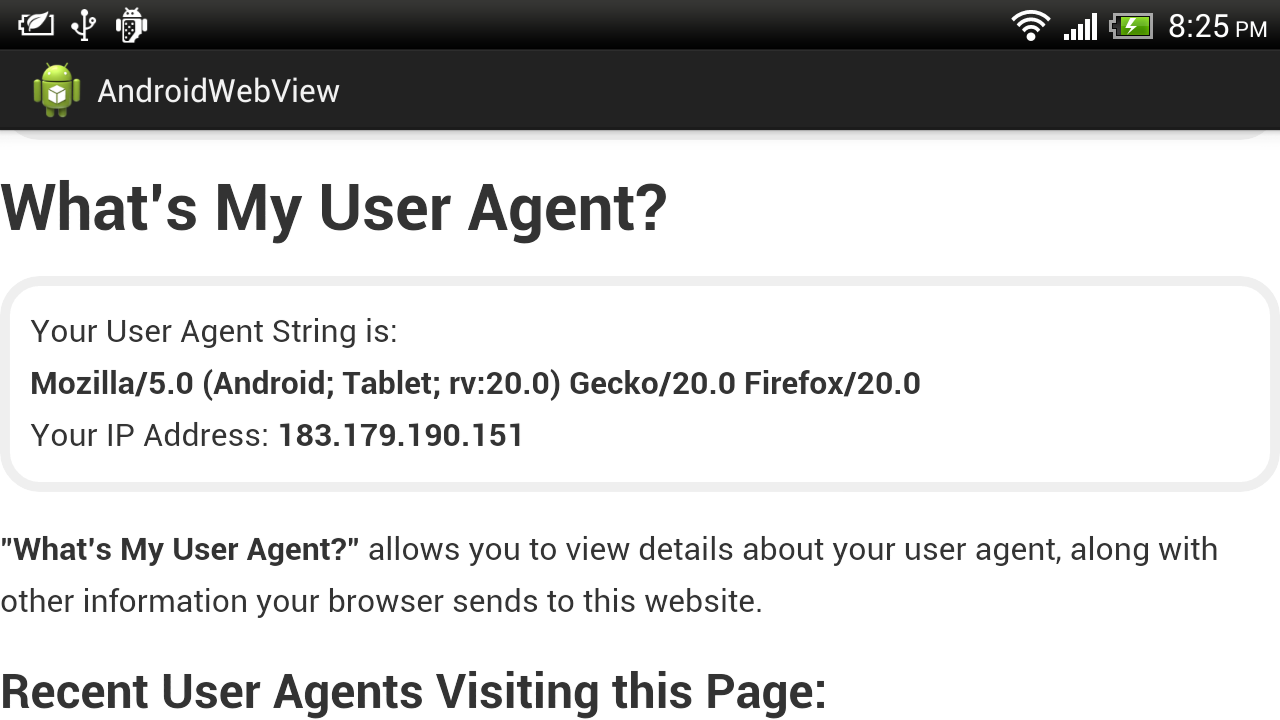Tap the USB connected status icon
The image size is (1280, 720).
point(84,25)
